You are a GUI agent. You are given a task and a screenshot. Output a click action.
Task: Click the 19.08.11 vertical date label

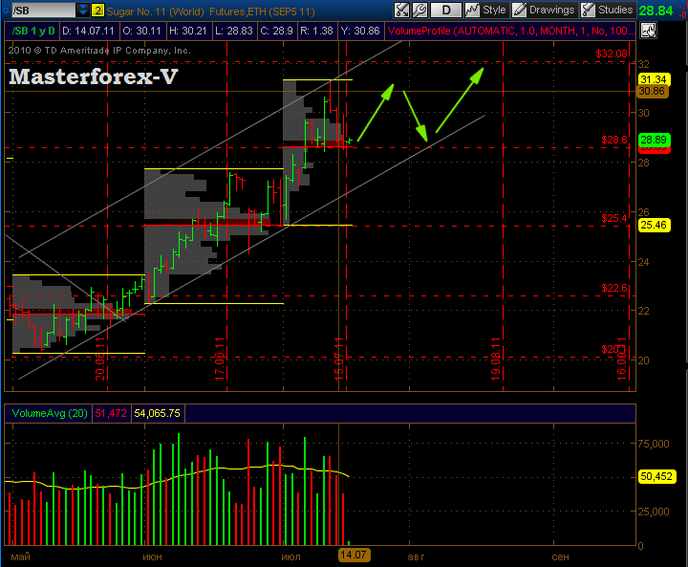click(496, 359)
